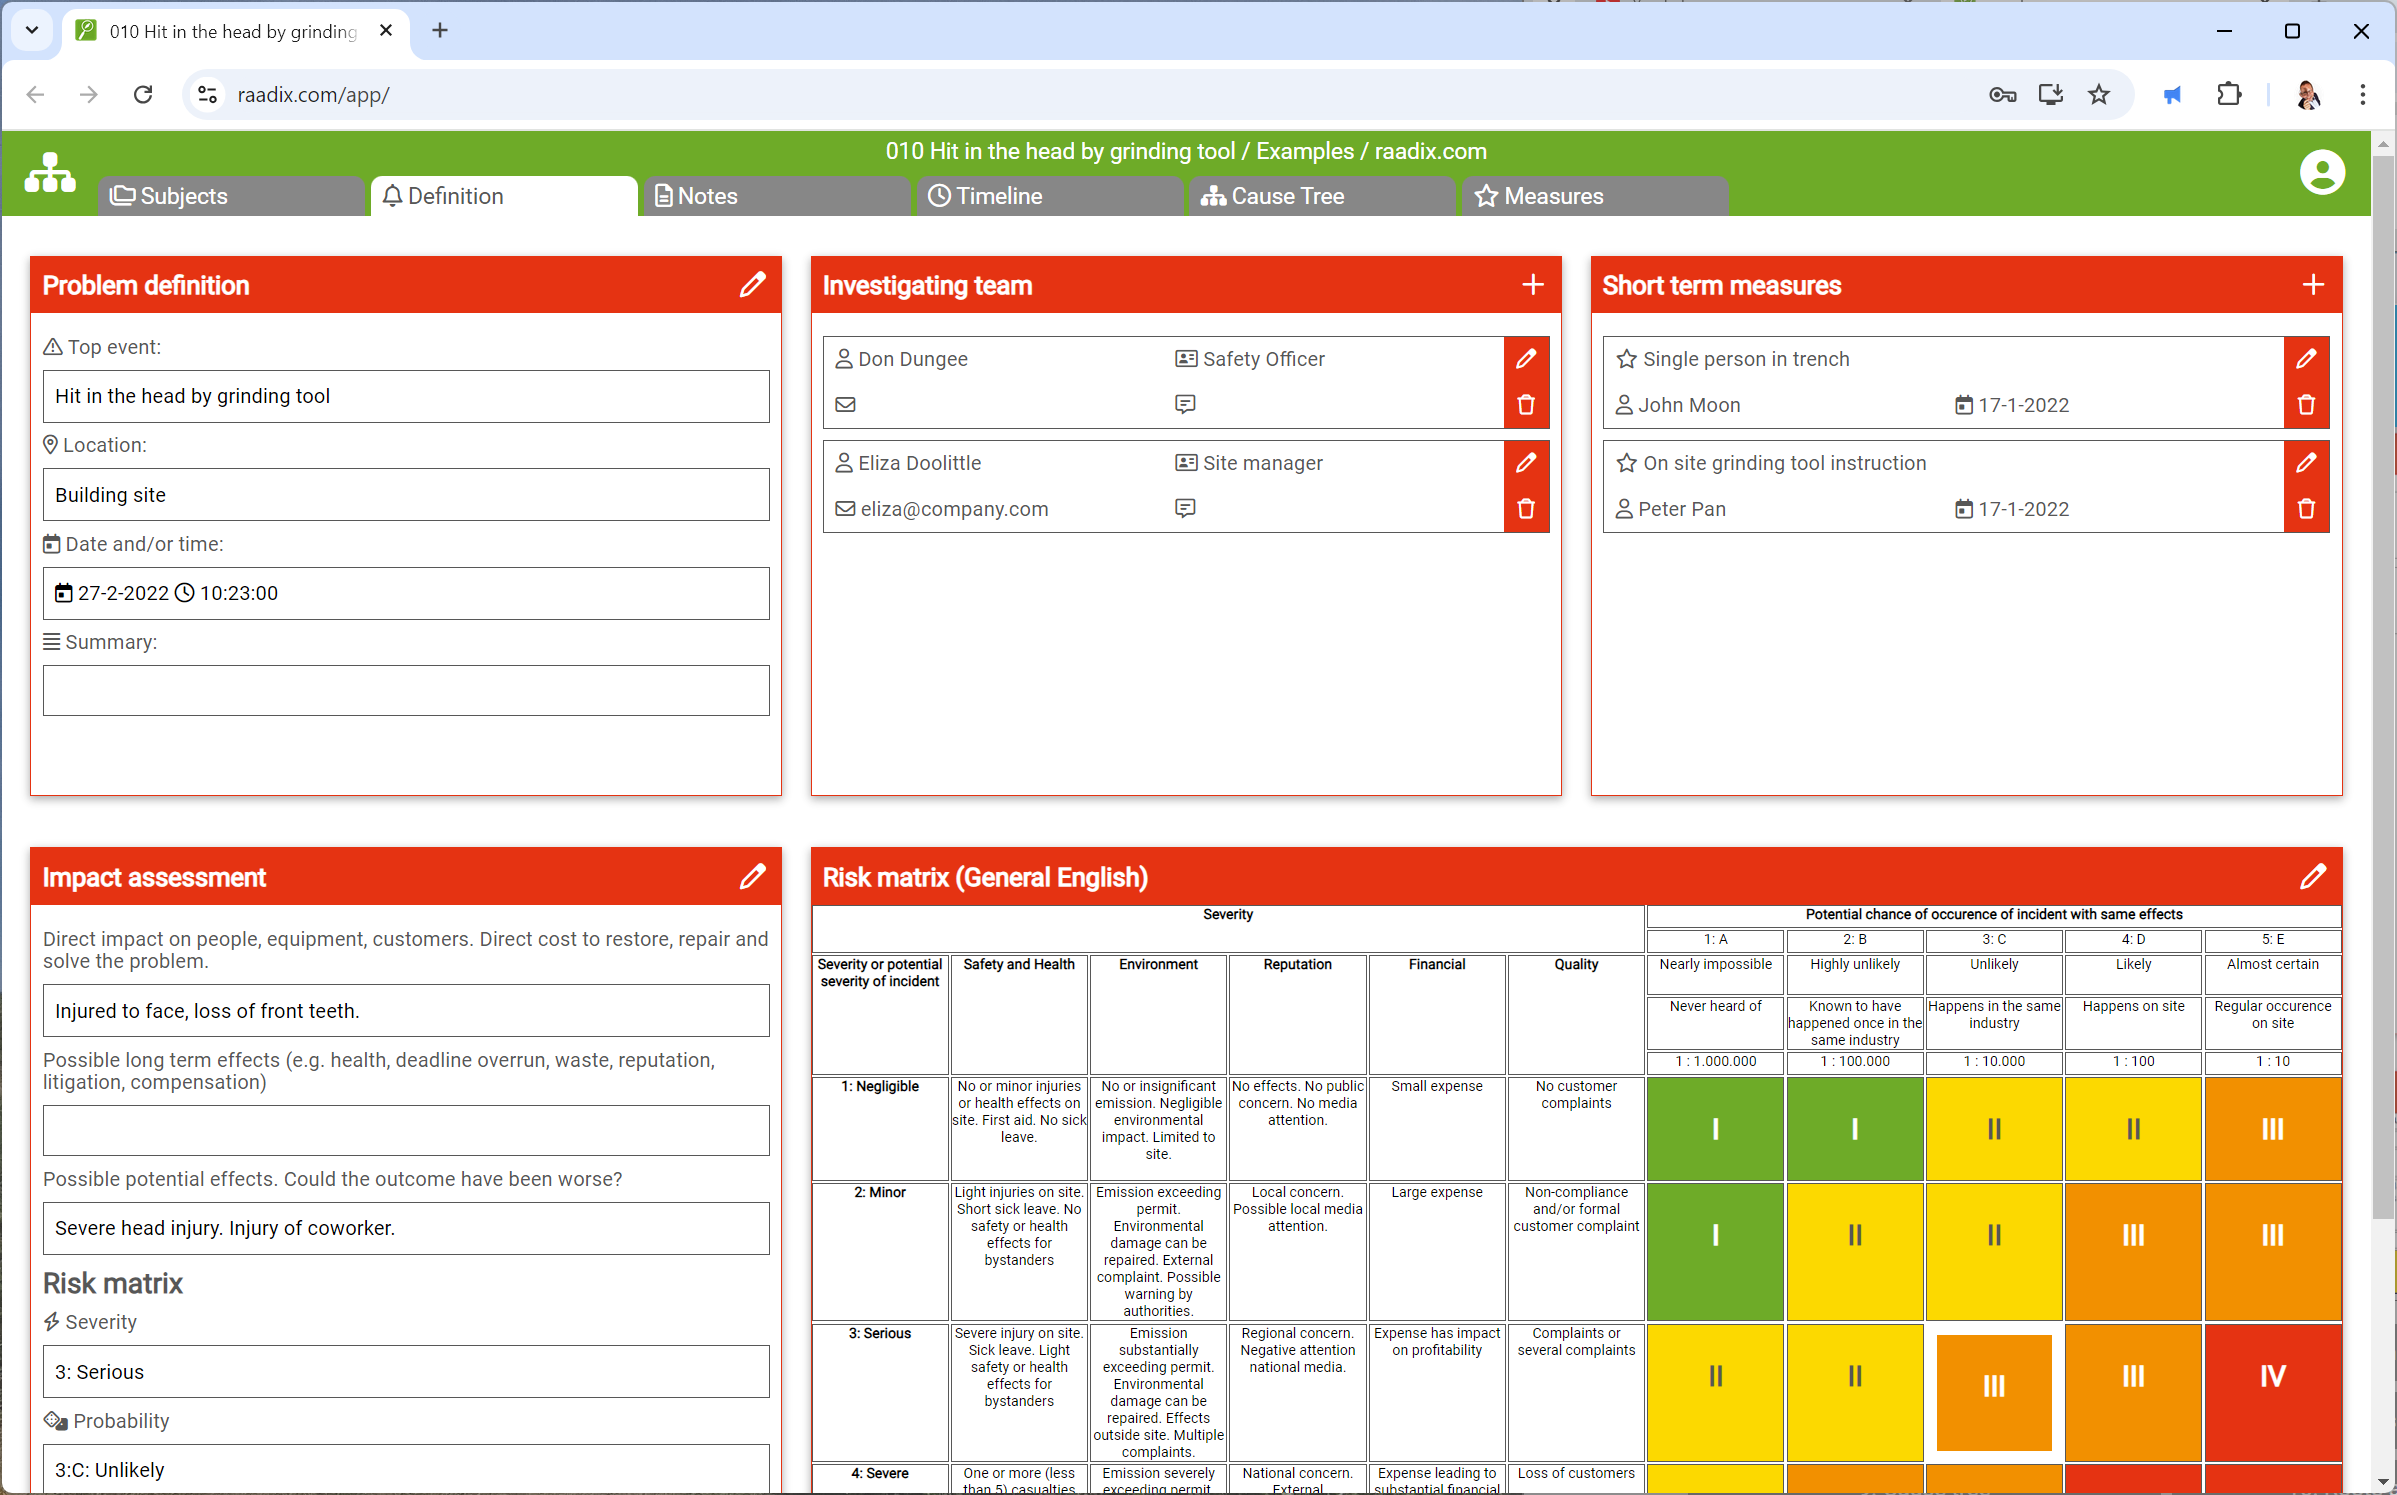The image size is (2397, 1495).
Task: Switch to the Subjects tab
Action: 232,196
